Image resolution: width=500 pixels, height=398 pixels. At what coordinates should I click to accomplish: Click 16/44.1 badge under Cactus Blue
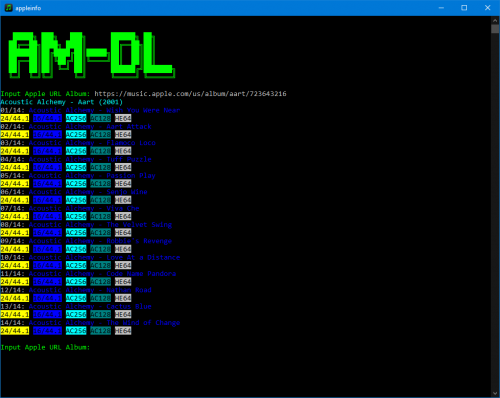[47, 314]
